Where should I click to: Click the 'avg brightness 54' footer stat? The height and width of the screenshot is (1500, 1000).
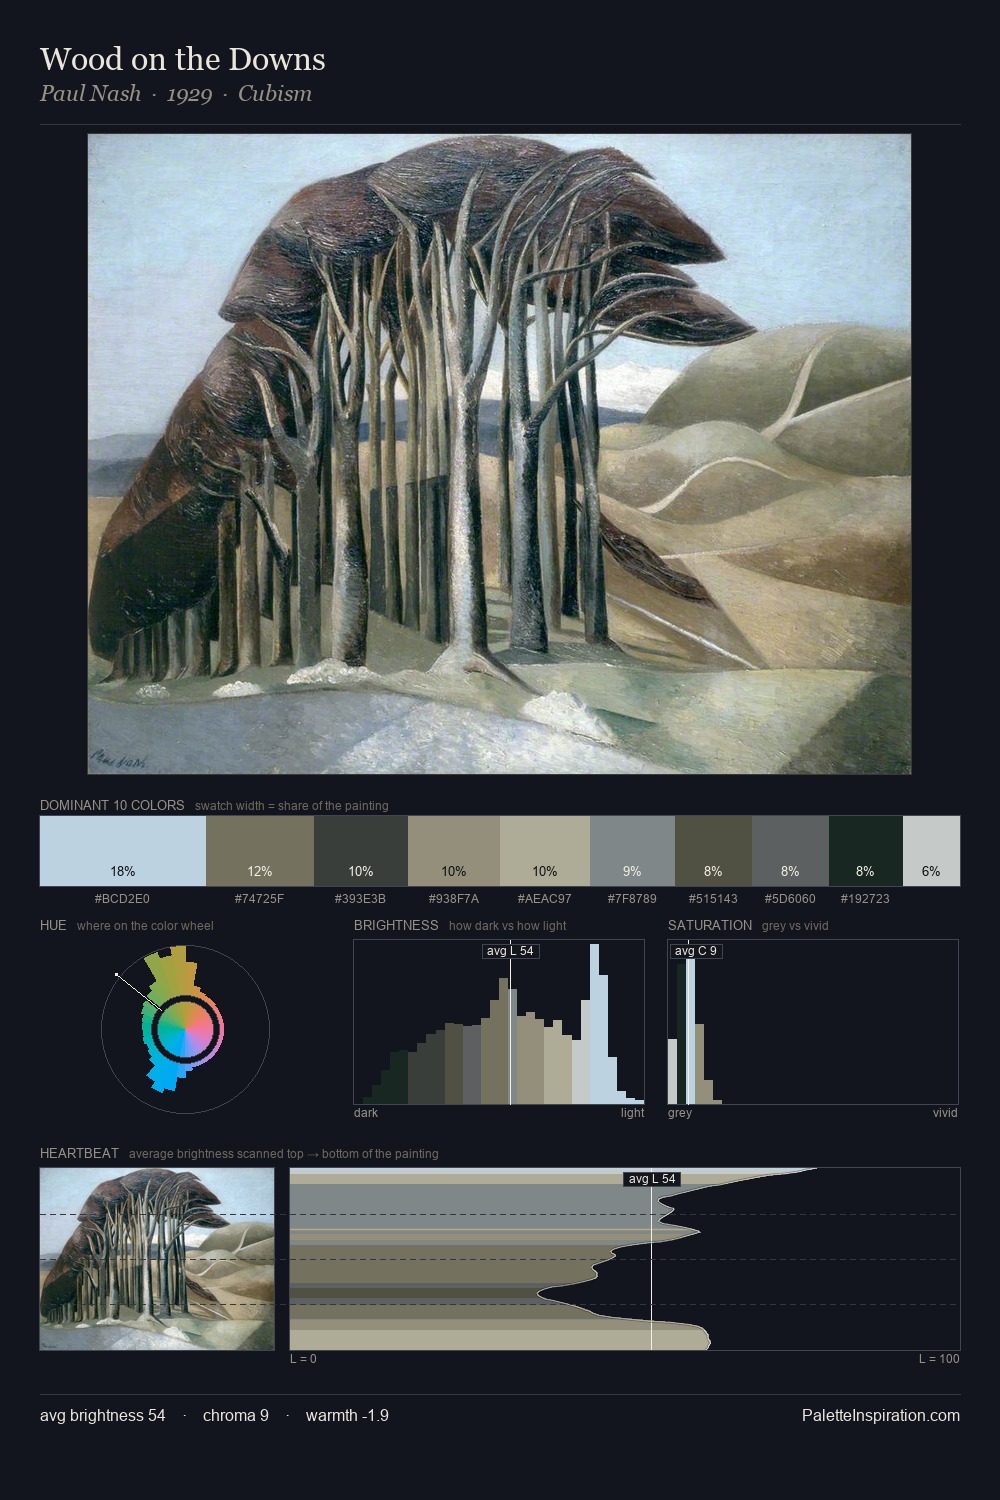[x=103, y=1415]
